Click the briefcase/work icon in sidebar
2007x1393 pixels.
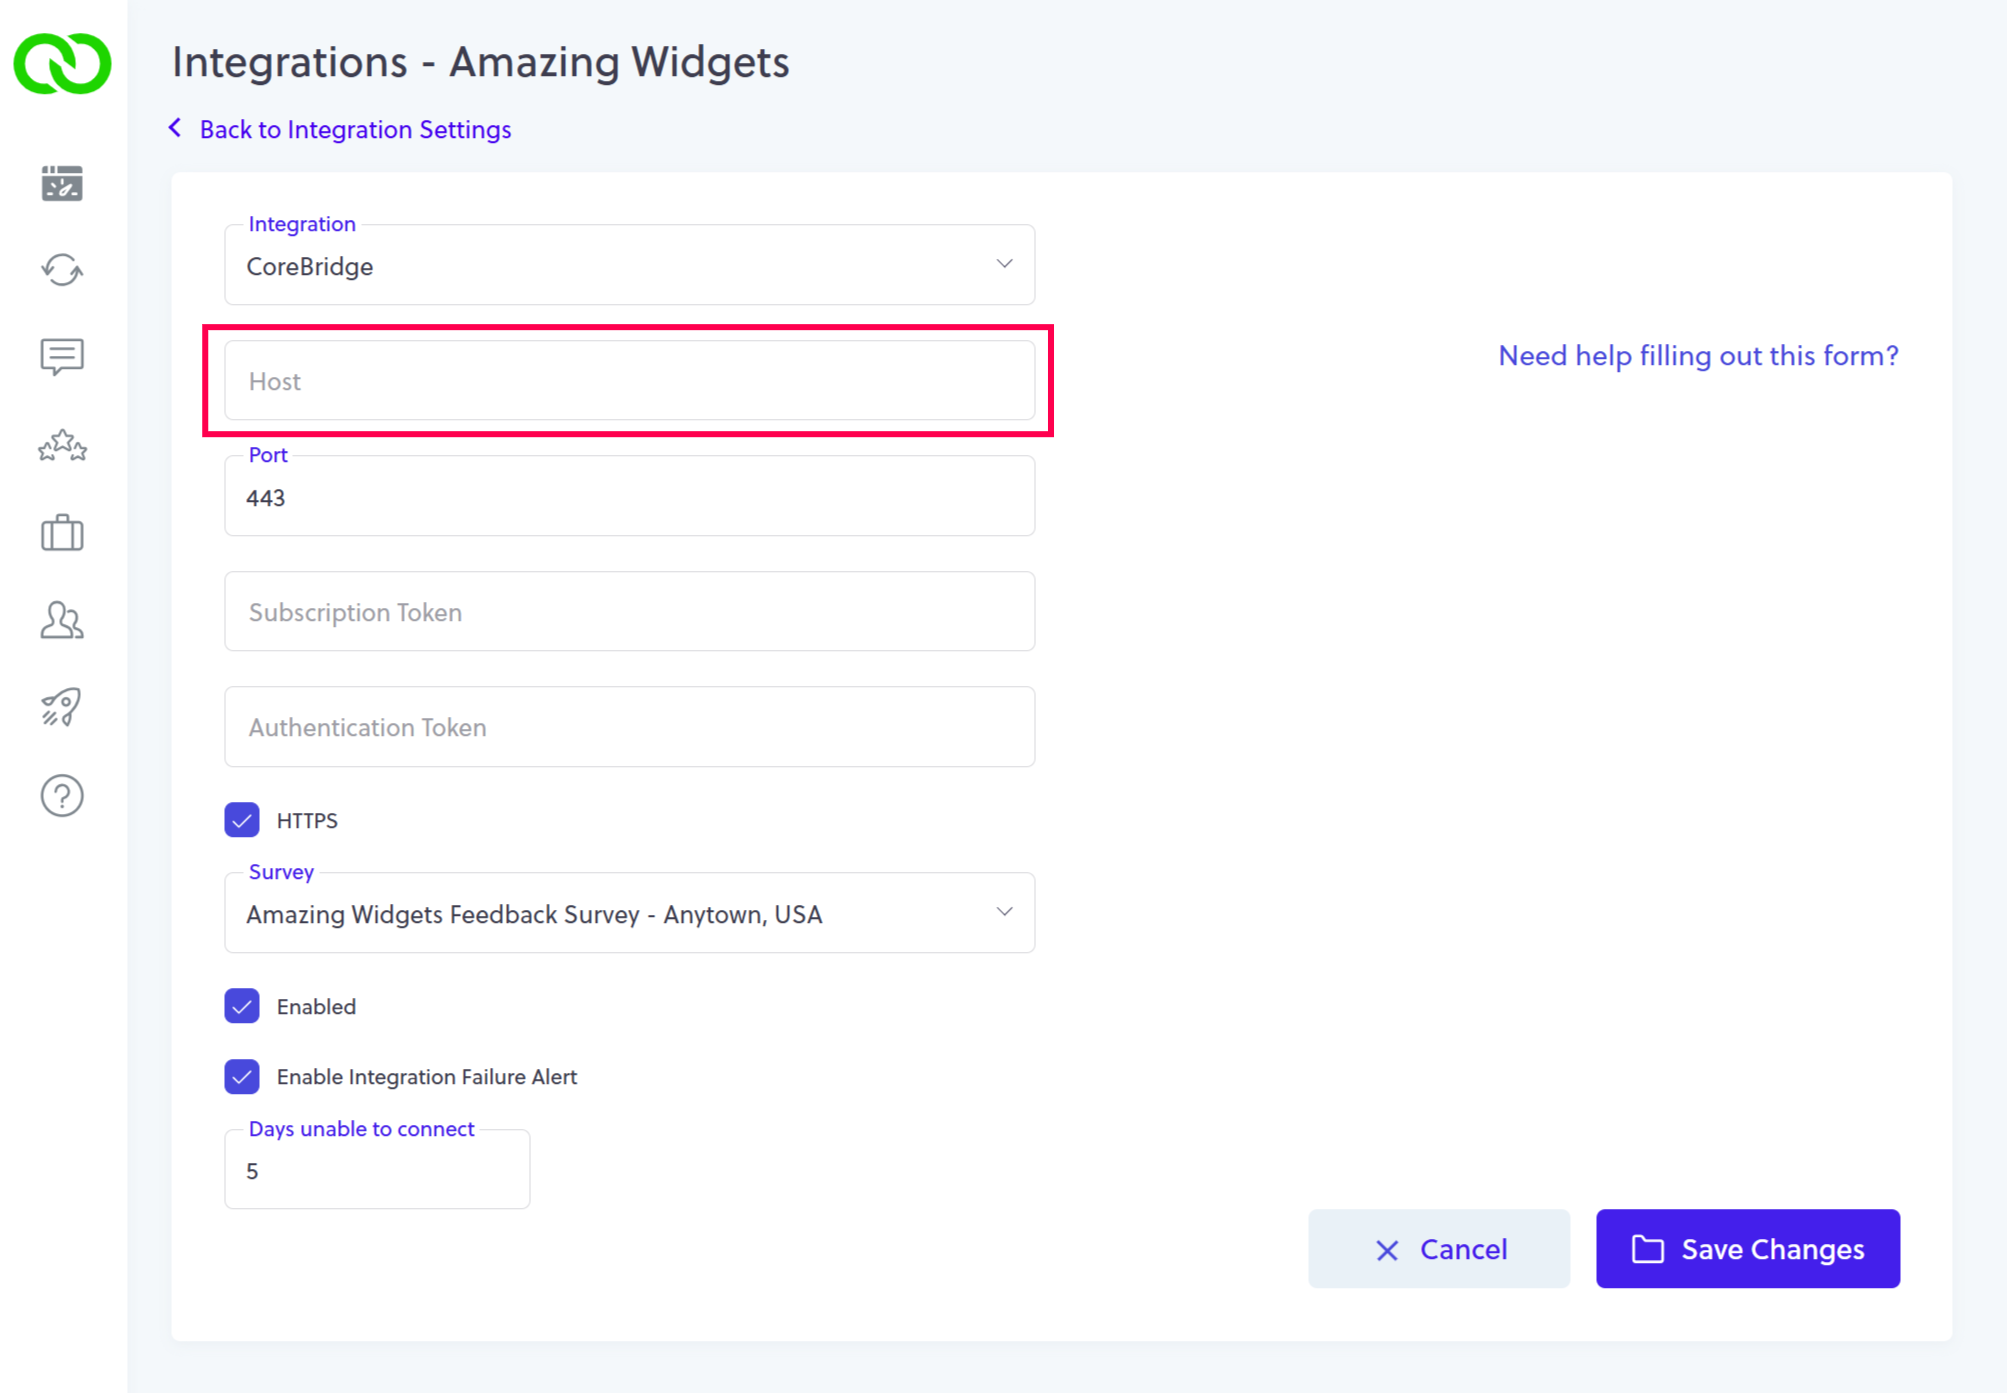tap(63, 531)
